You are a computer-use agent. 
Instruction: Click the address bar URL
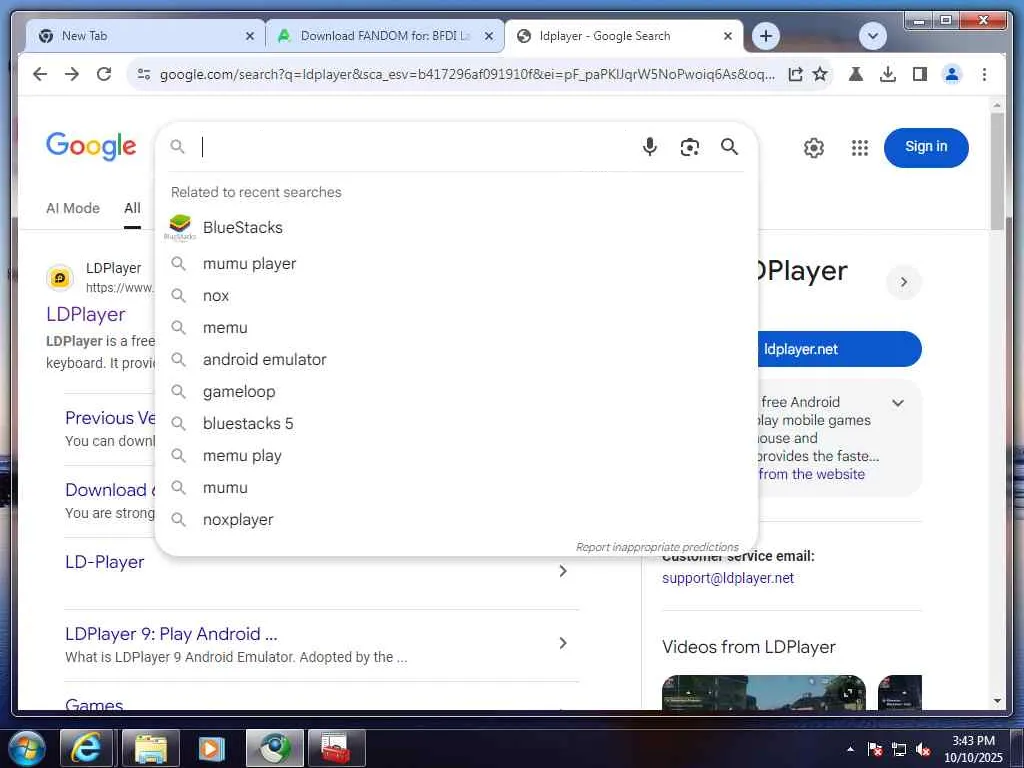point(467,74)
